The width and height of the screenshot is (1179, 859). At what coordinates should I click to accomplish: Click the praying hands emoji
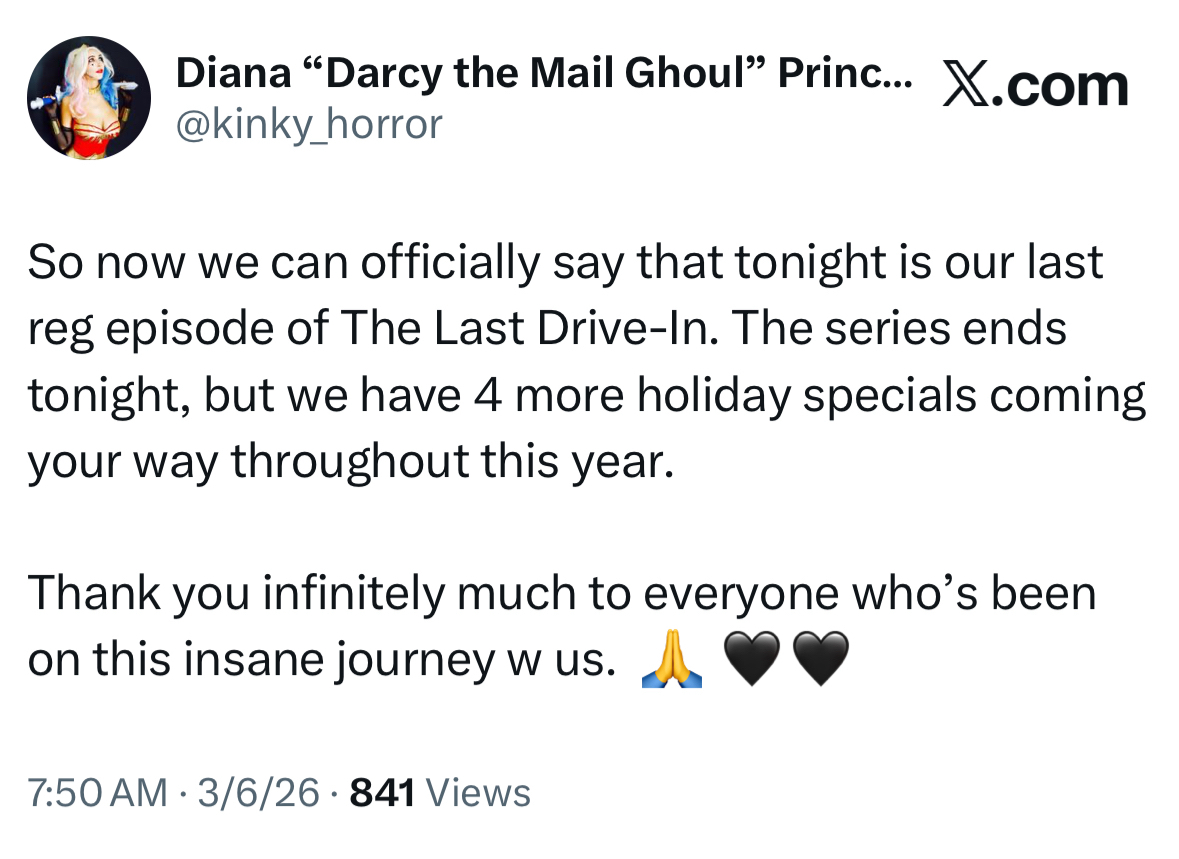[x=669, y=661]
